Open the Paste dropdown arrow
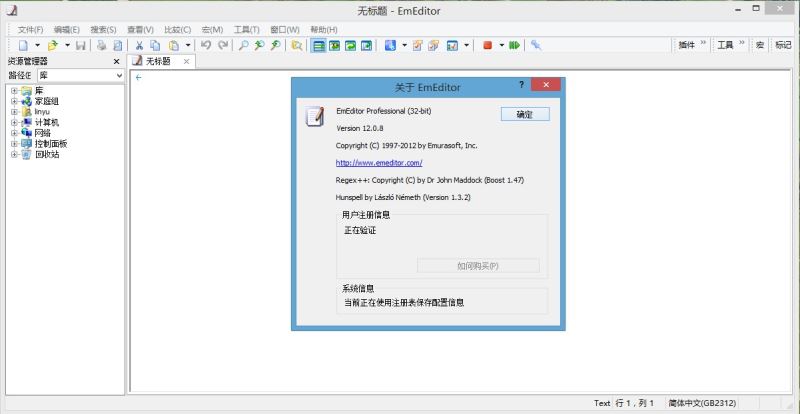 click(188, 45)
